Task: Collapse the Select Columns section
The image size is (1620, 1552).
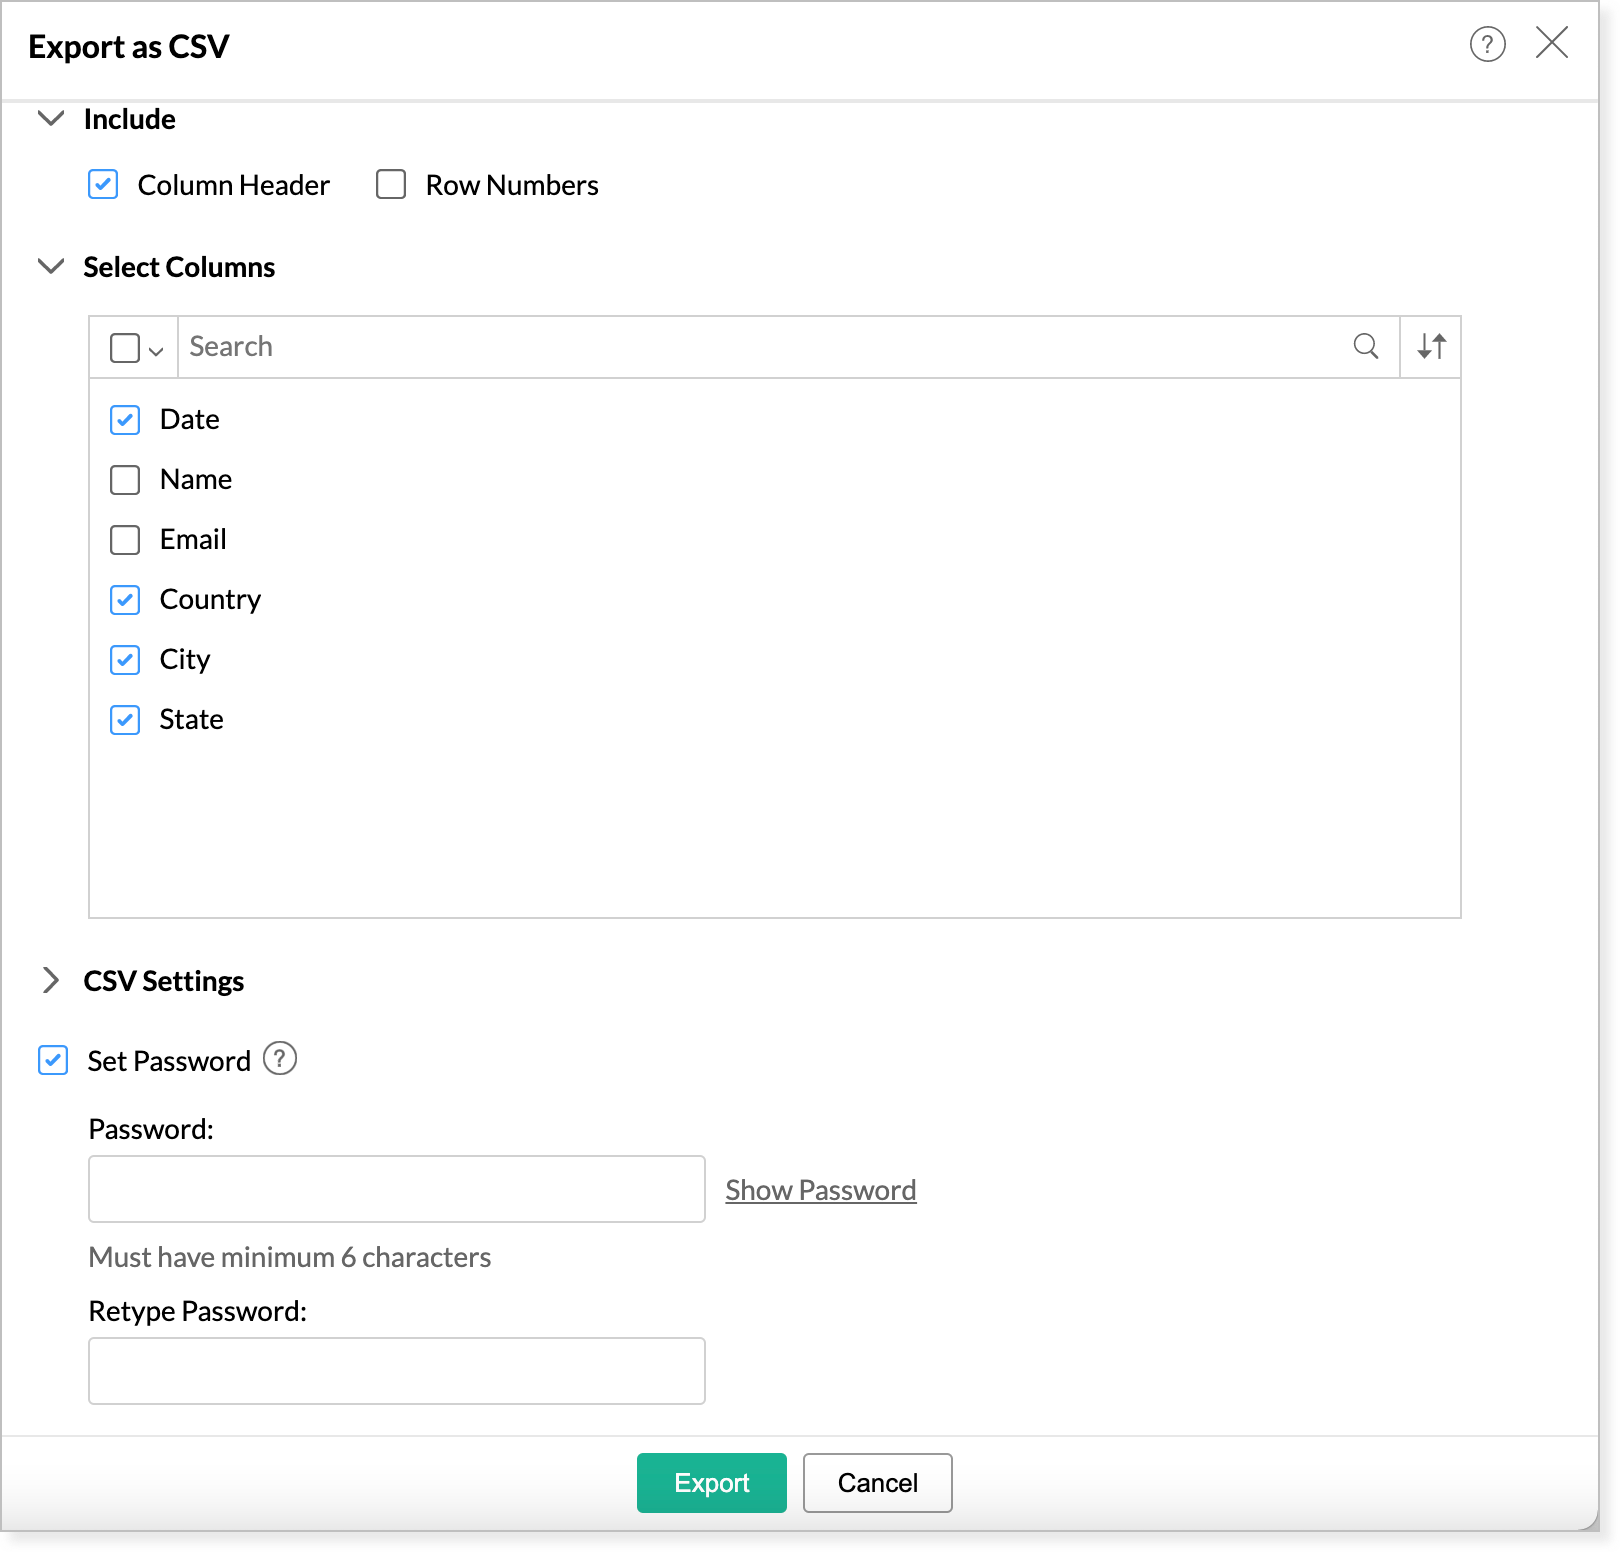Action: pyautogui.click(x=50, y=267)
